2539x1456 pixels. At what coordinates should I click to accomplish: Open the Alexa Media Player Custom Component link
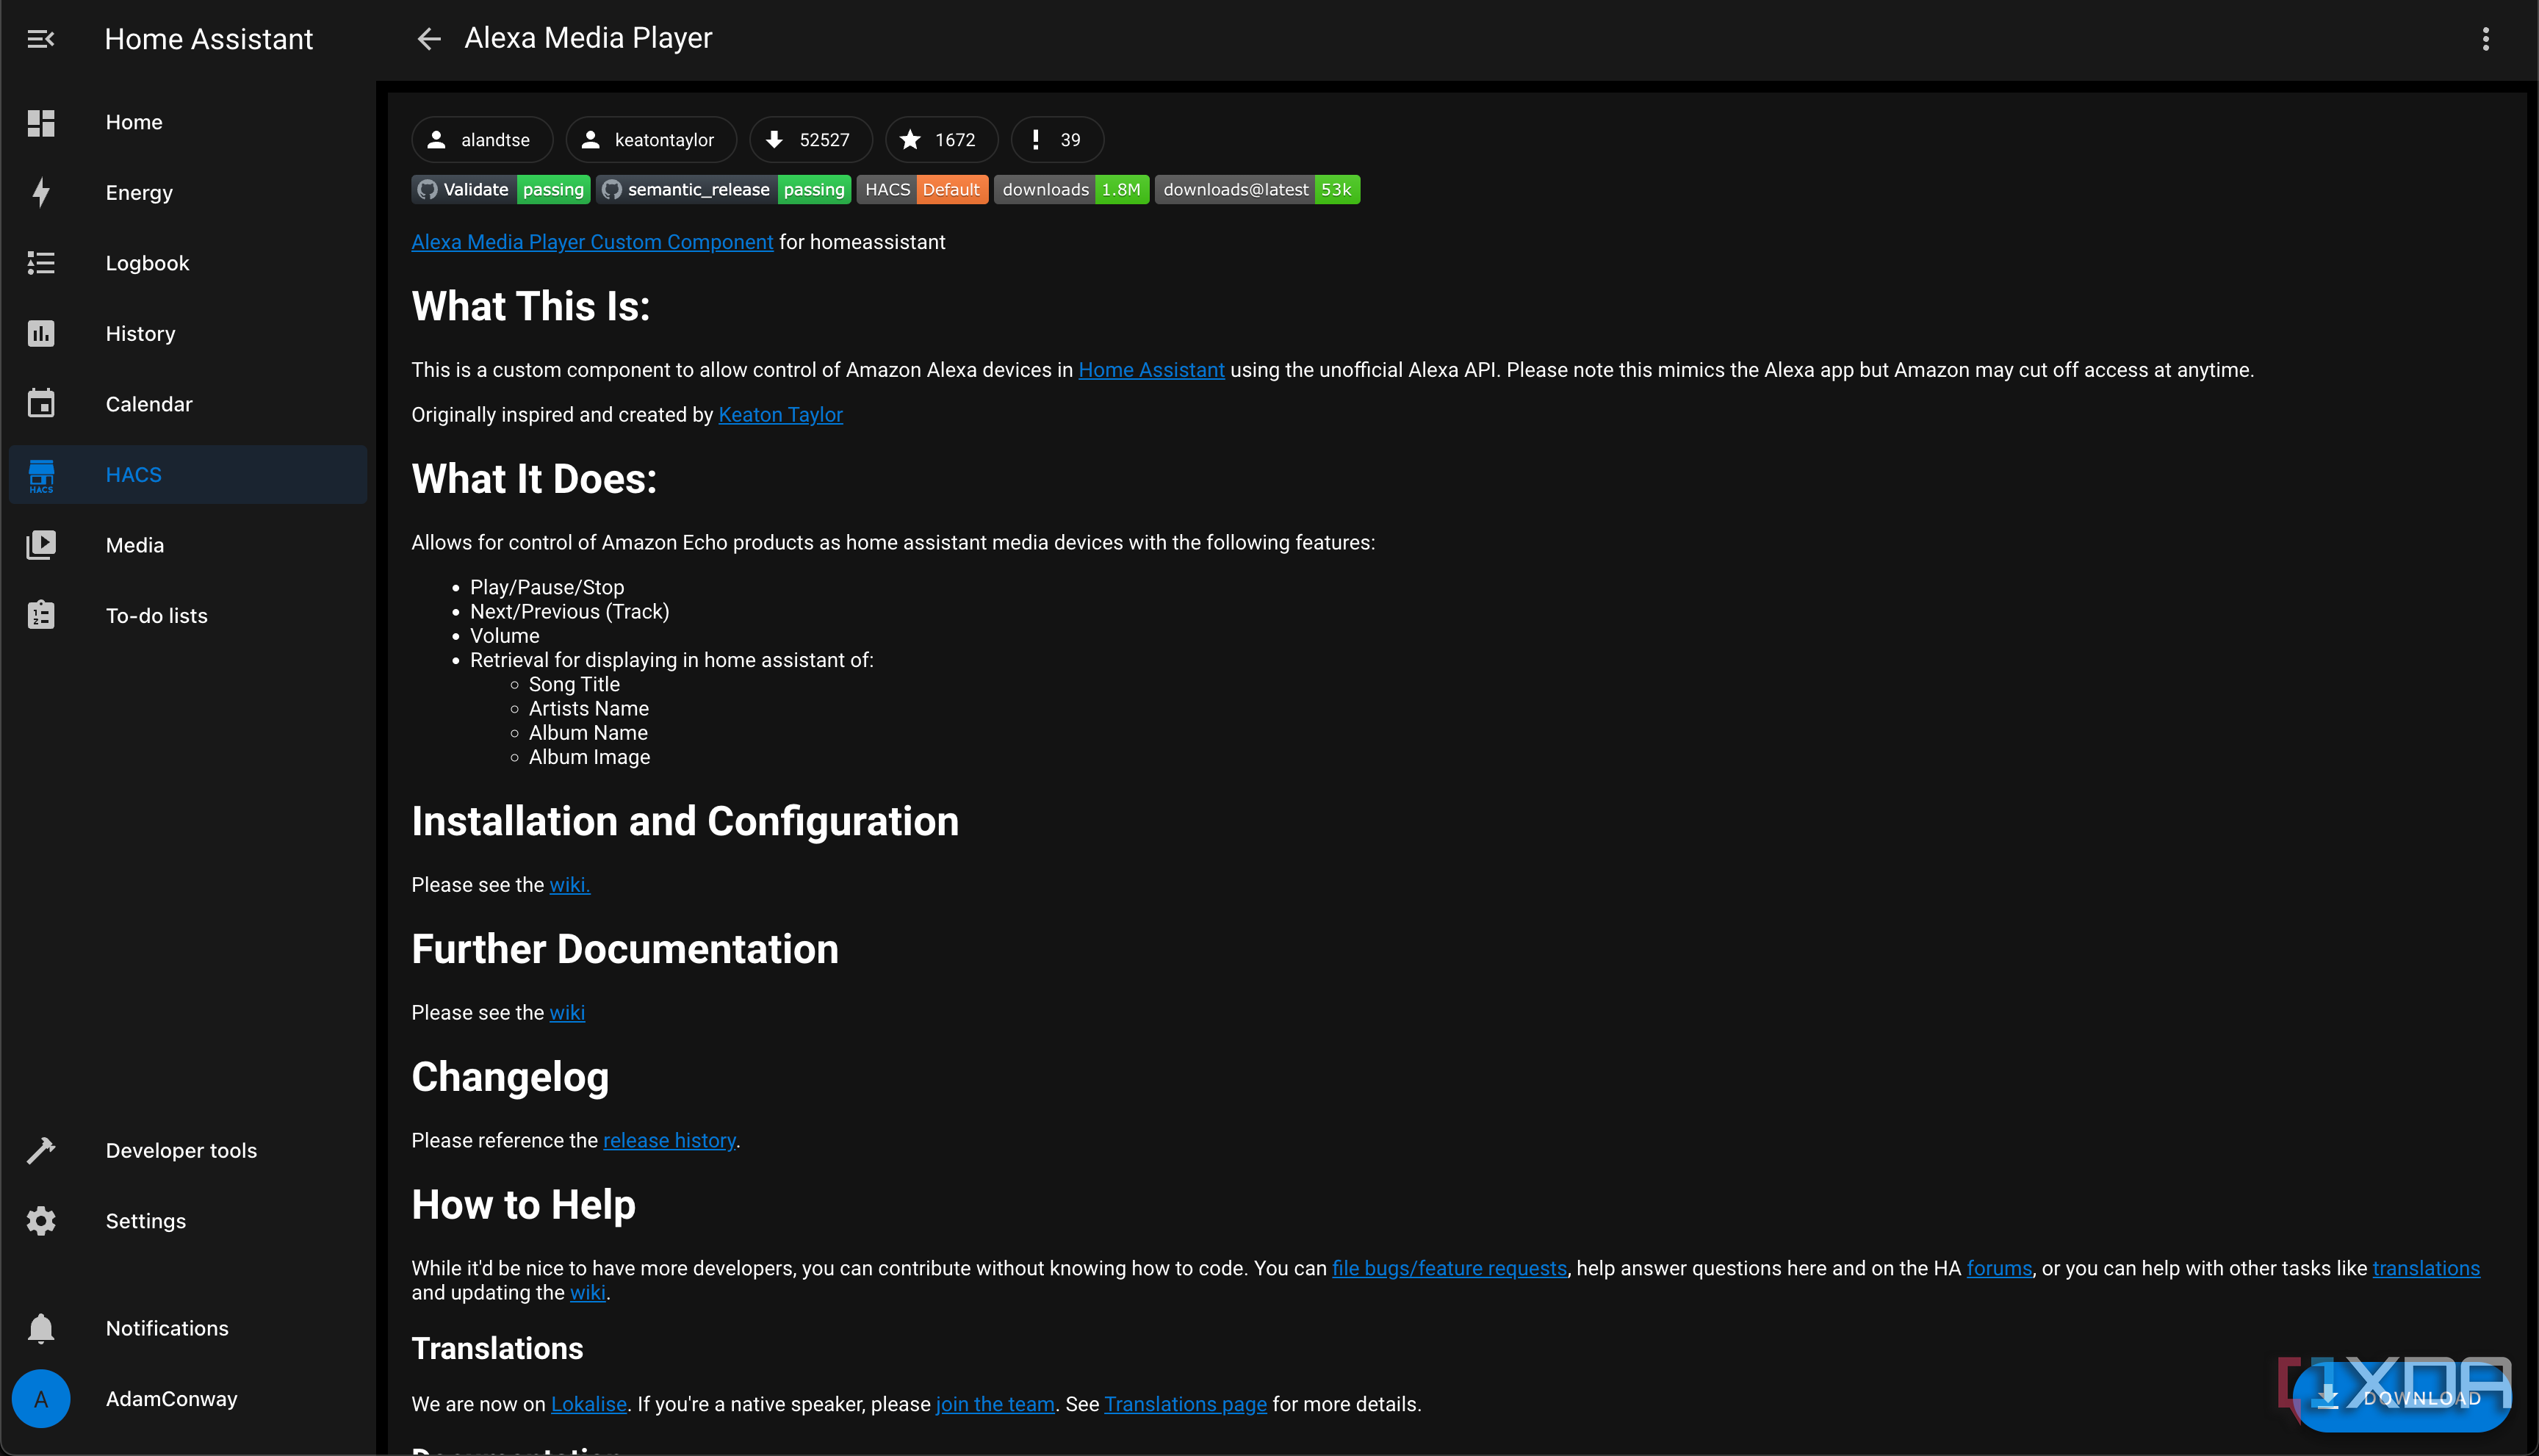592,242
